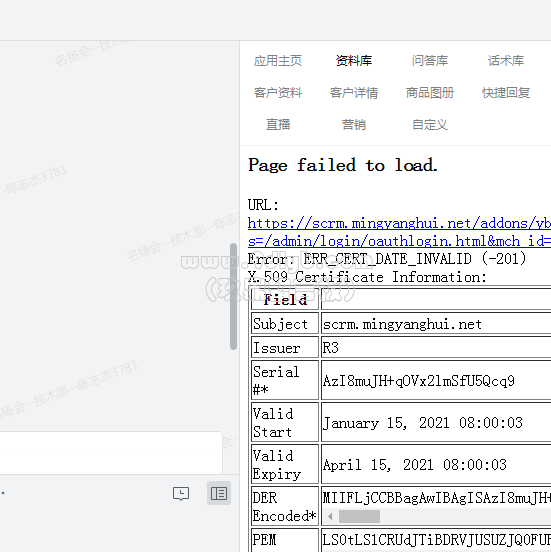The height and width of the screenshot is (552, 551).
Task: Click the PEM encoded string LS0tLS1CRUdJ
Action: (437, 540)
